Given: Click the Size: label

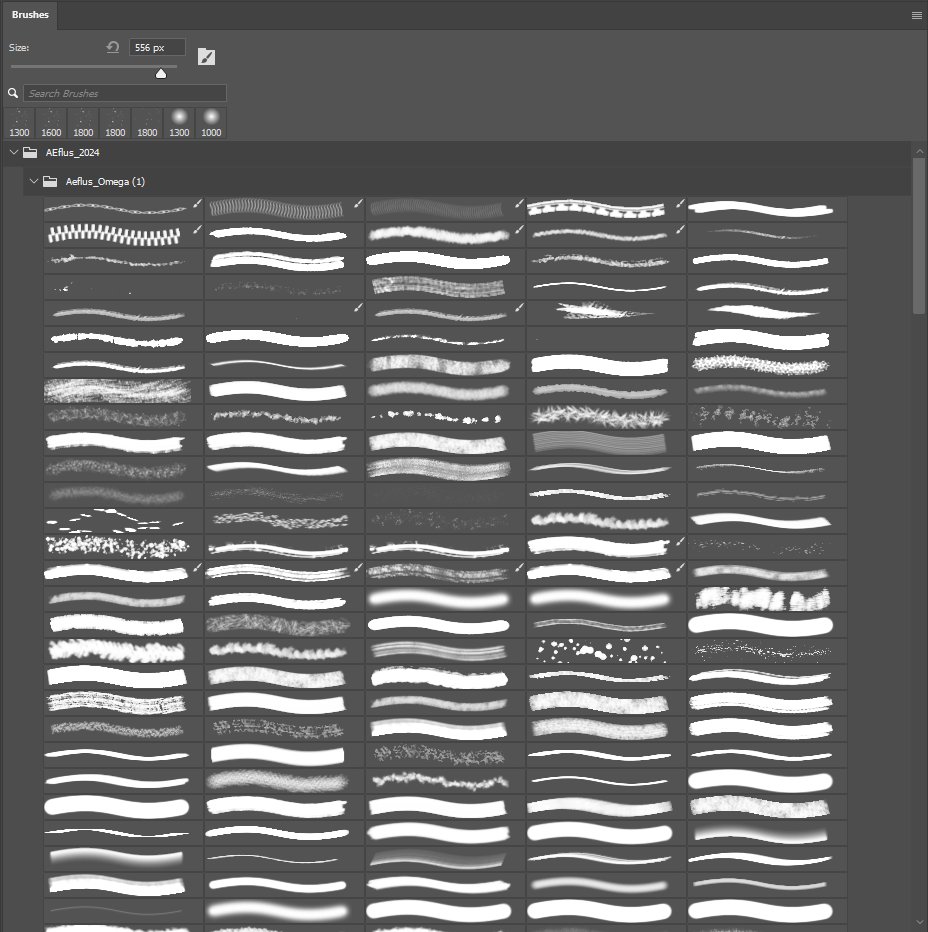Looking at the screenshot, I should tap(19, 48).
